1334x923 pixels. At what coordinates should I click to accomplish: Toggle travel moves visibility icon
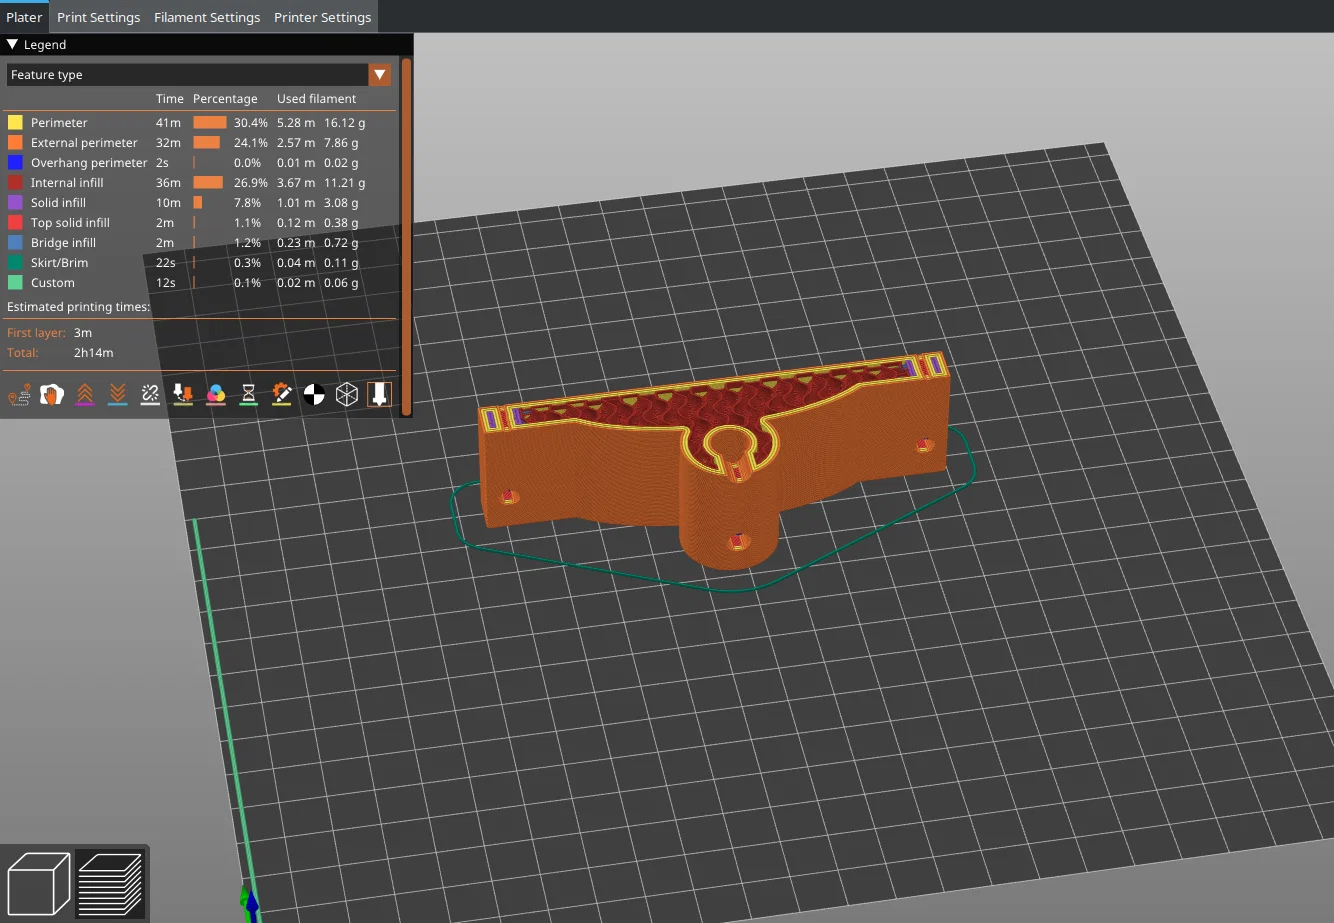point(19,395)
